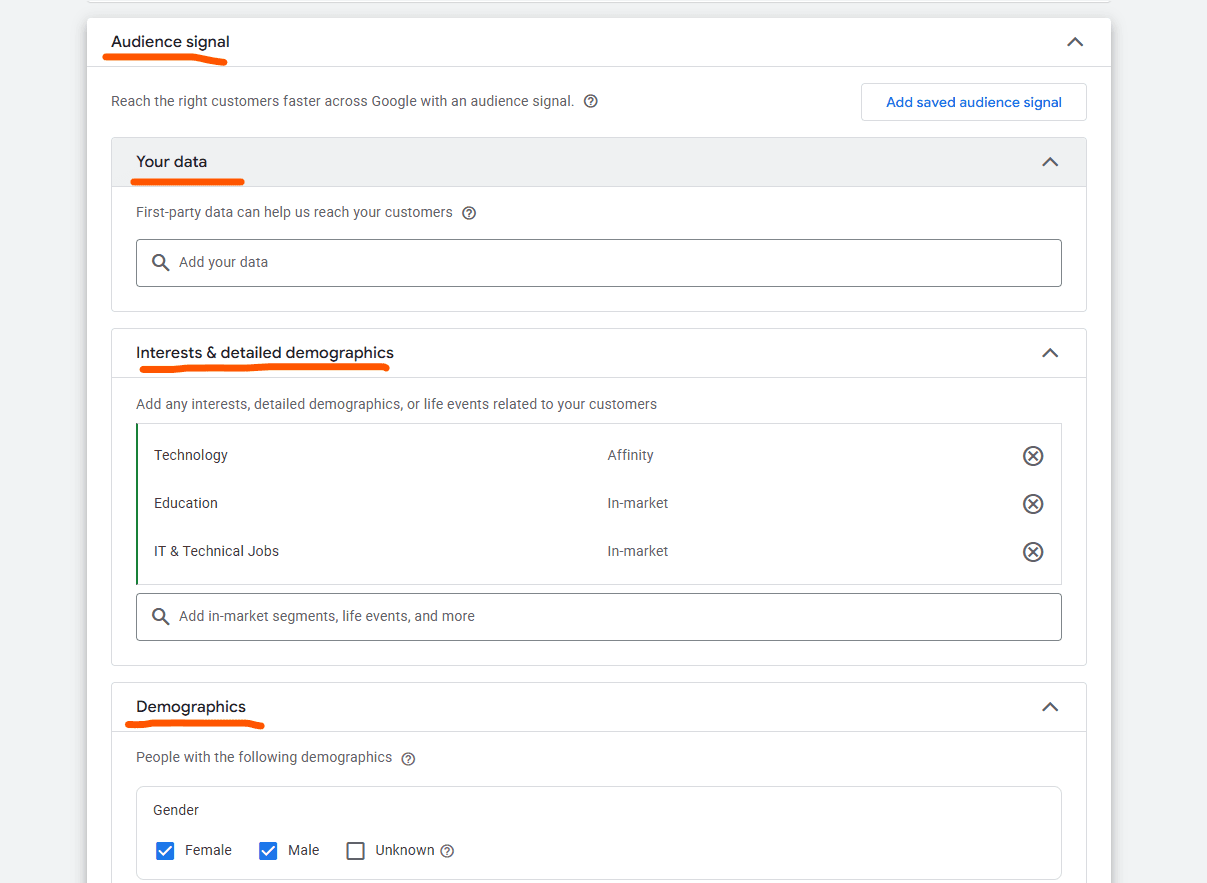The width and height of the screenshot is (1207, 883).
Task: Click the search icon in Add your data
Action: coord(161,262)
